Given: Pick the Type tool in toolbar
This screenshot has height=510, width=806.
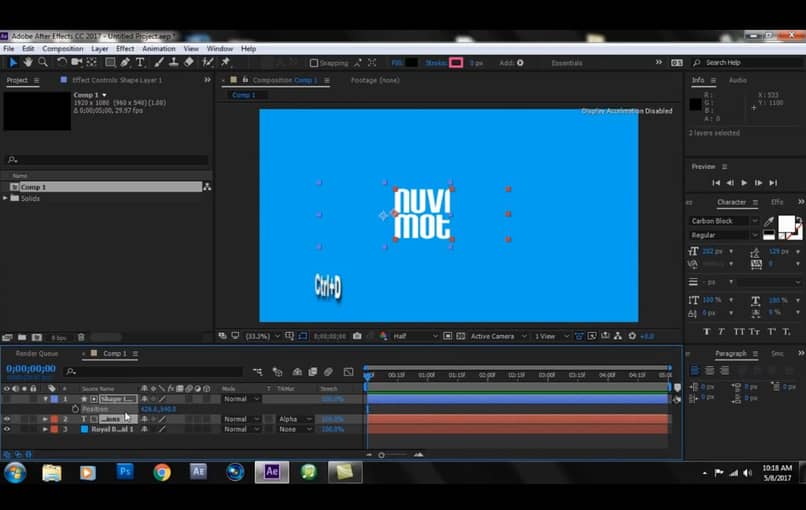Looking at the screenshot, I should [x=140, y=62].
